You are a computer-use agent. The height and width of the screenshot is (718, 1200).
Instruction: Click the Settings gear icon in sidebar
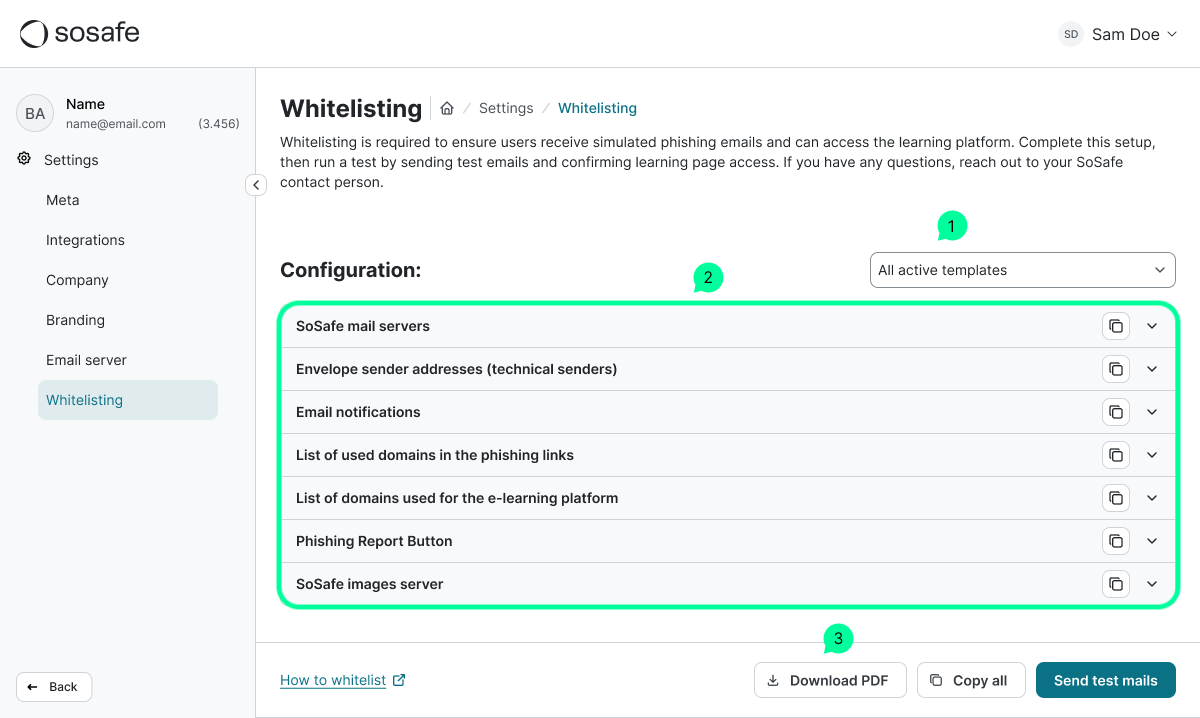[x=22, y=159]
